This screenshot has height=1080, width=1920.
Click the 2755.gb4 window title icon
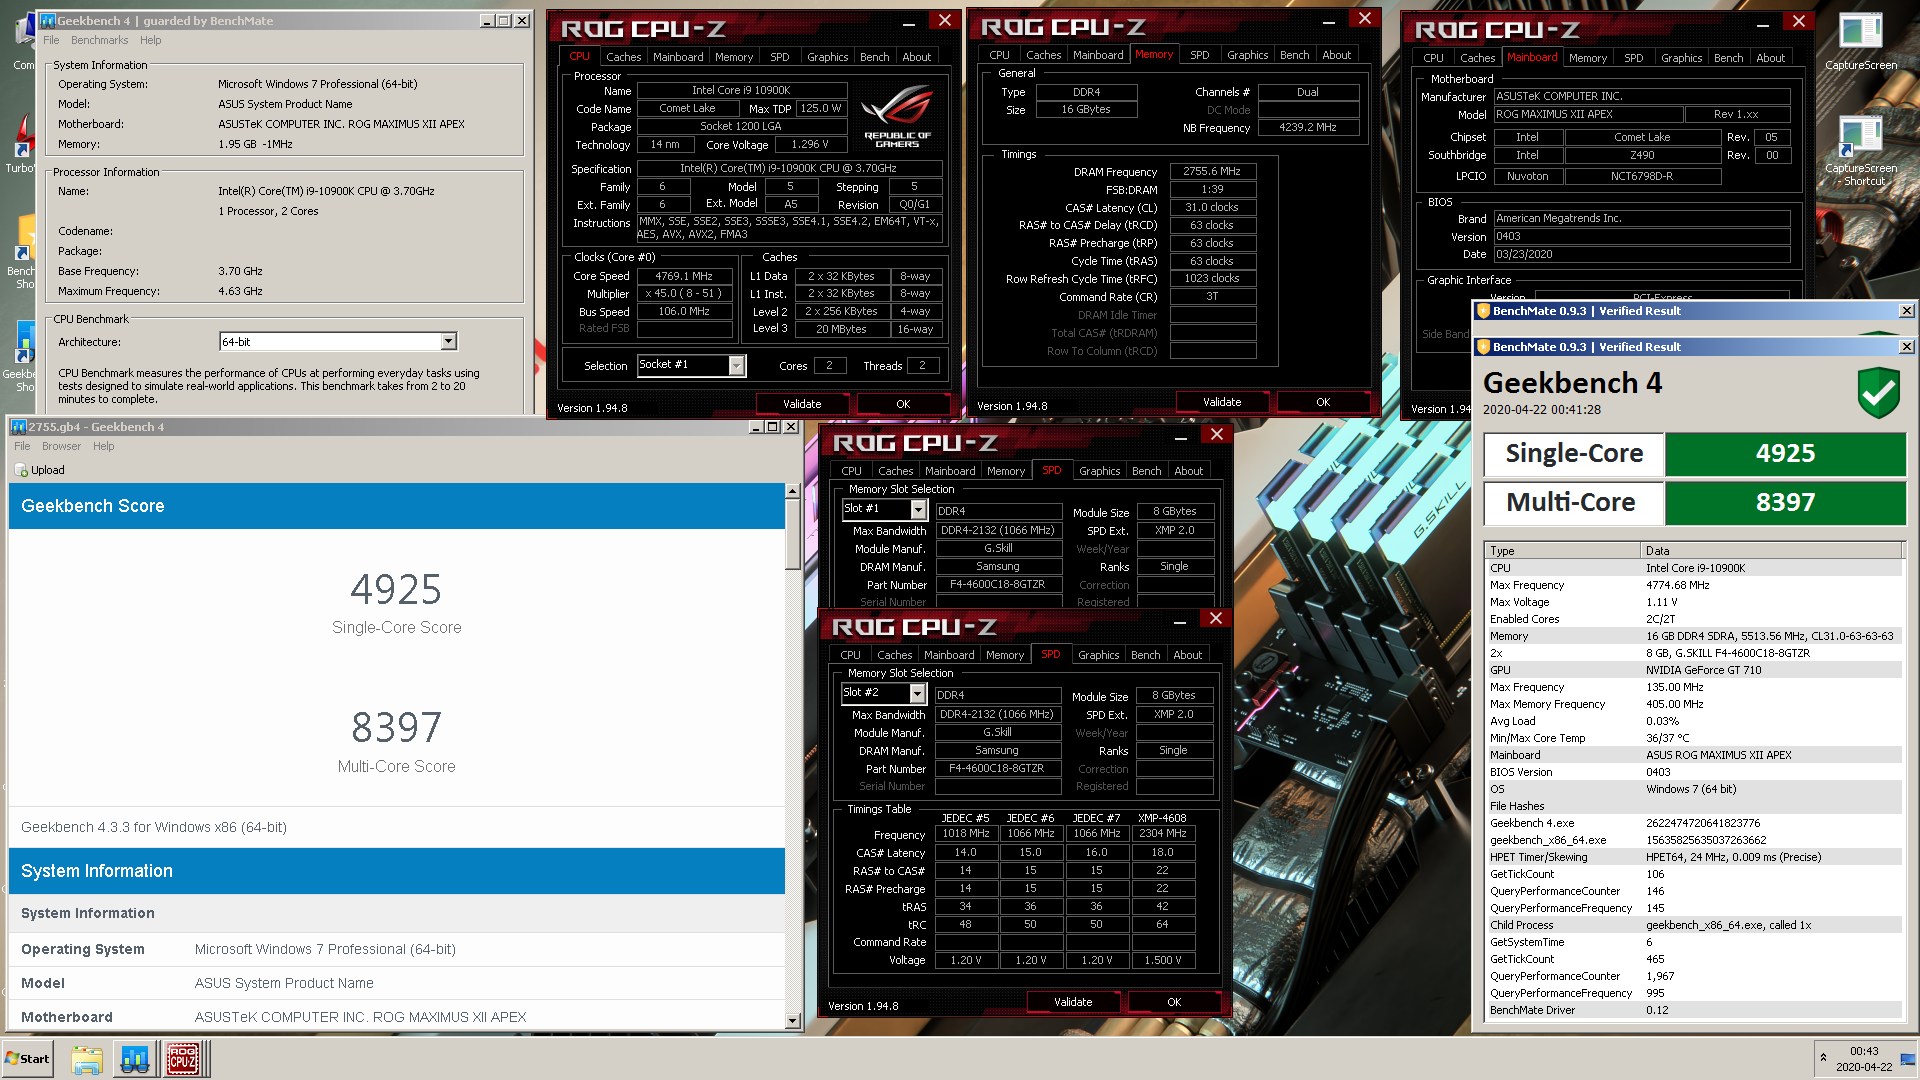point(18,426)
